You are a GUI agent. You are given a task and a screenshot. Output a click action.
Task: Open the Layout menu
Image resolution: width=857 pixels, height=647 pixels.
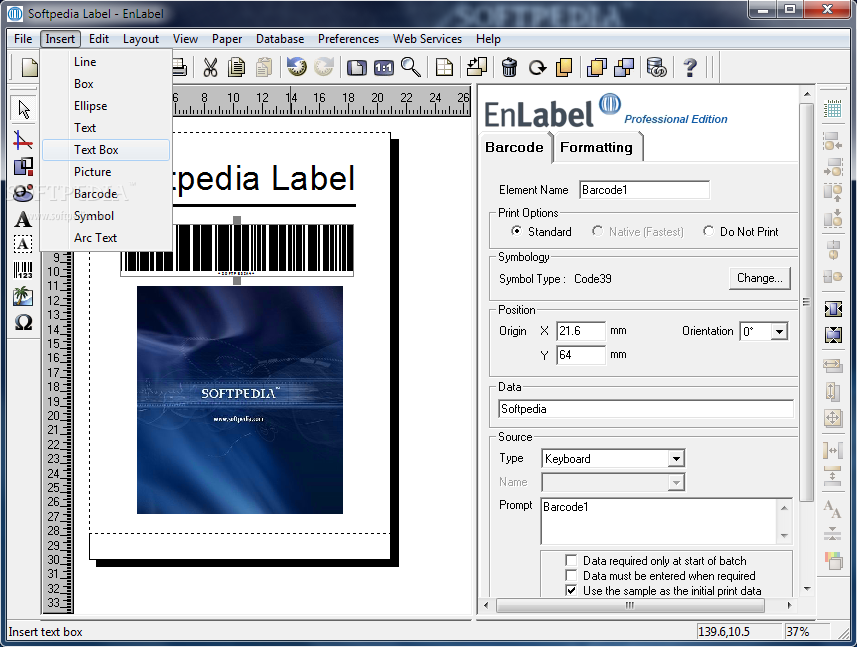(140, 39)
